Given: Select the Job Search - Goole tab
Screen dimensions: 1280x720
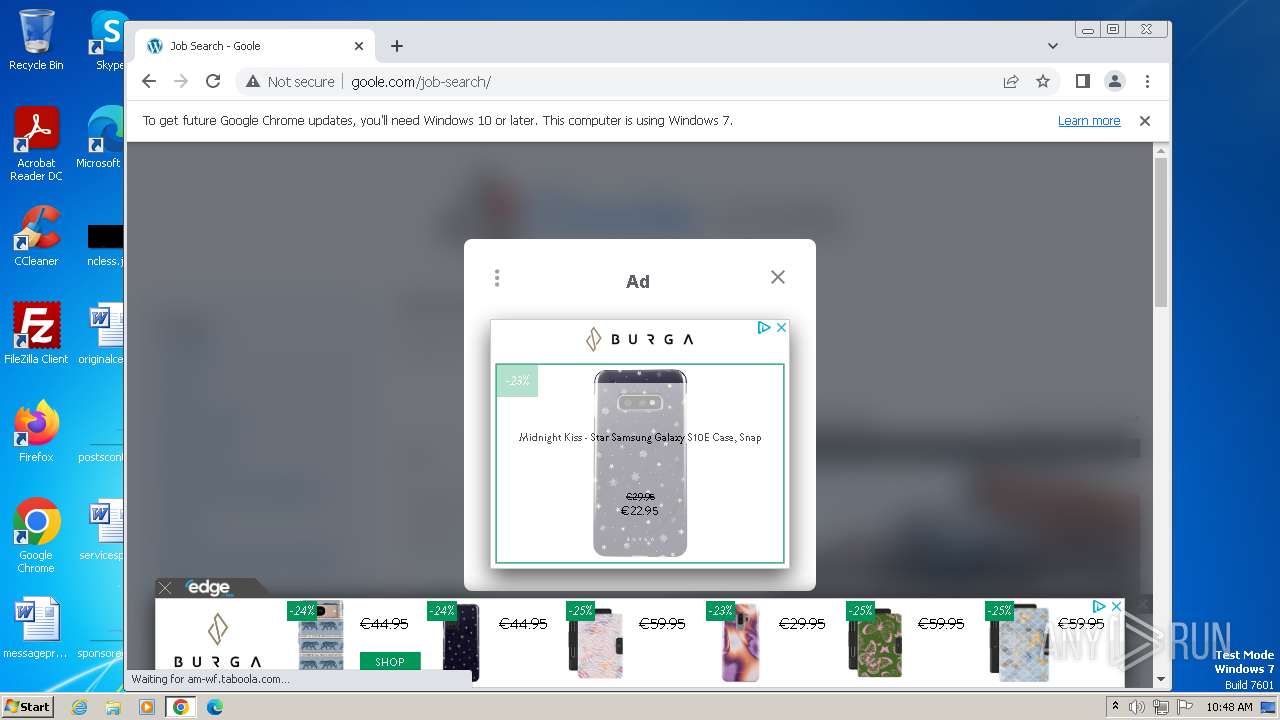Looking at the screenshot, I should pyautogui.click(x=255, y=46).
